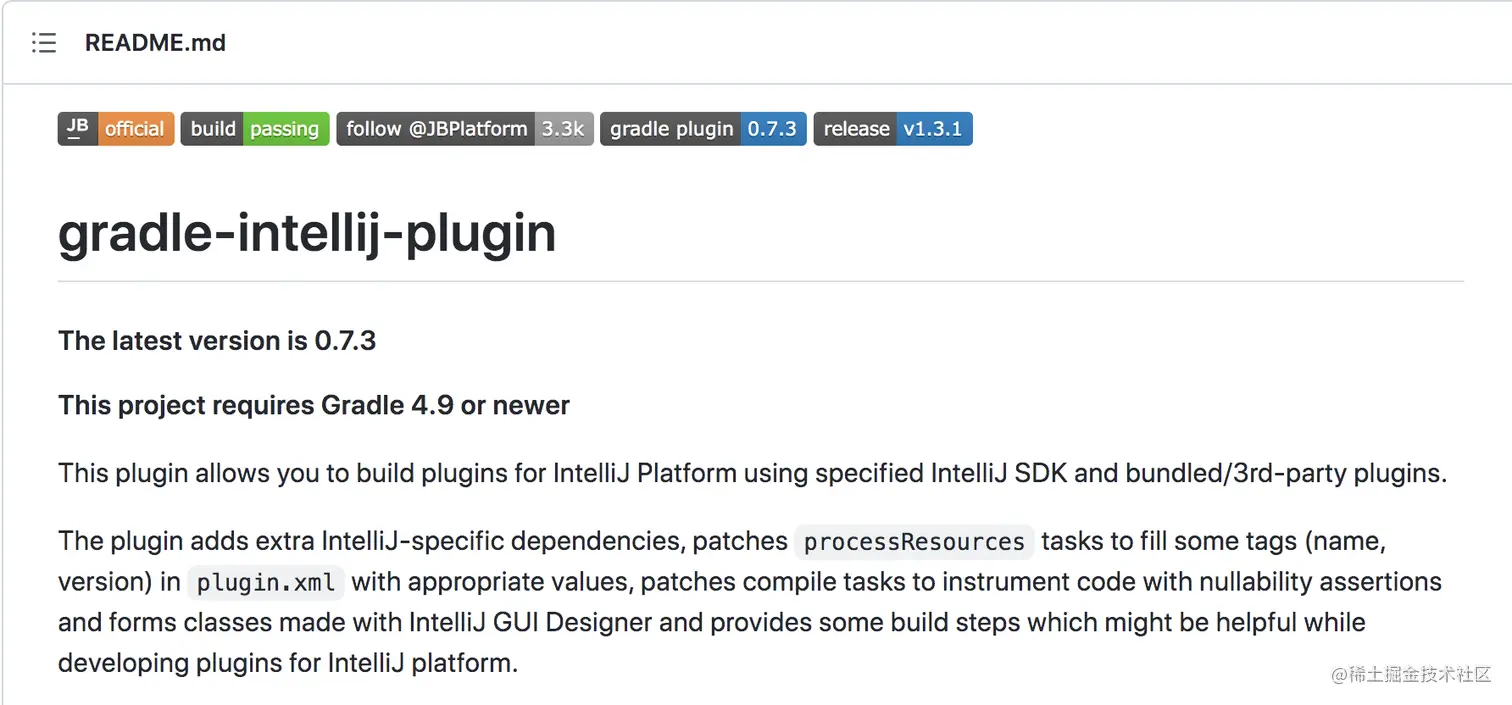Click the table of contents icon
This screenshot has width=1512, height=705.
44,43
